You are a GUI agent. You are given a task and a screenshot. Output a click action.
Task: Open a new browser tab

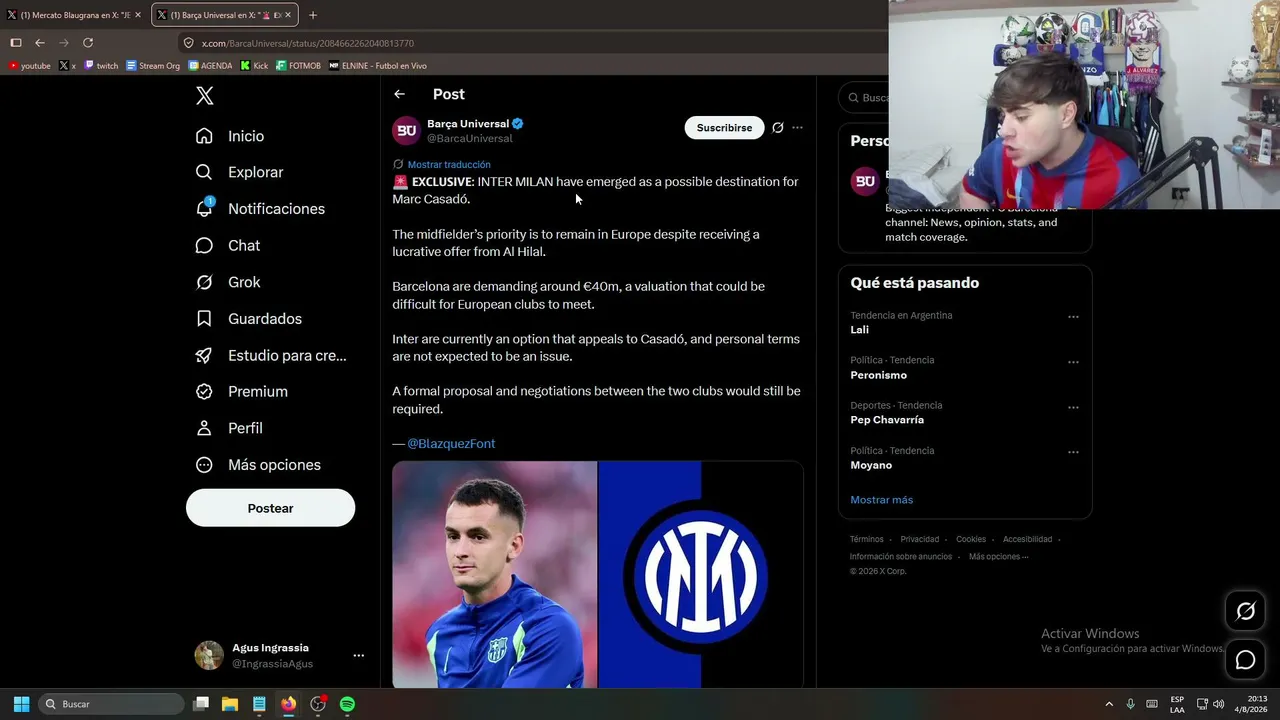313,15
